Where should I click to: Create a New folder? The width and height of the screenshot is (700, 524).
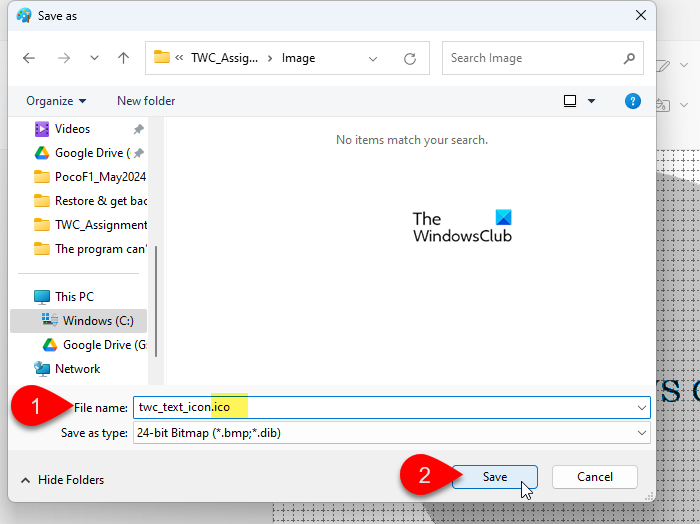(146, 101)
